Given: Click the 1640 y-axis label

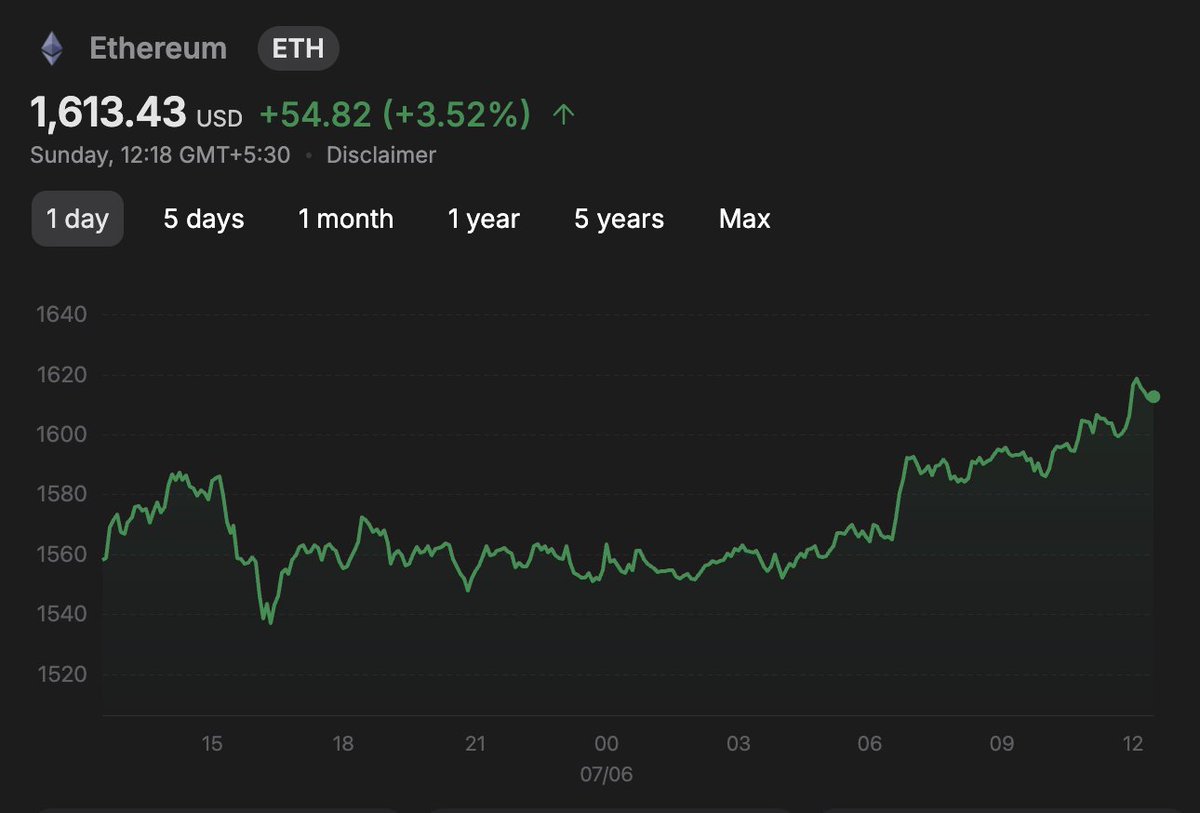Looking at the screenshot, I should pyautogui.click(x=62, y=315).
